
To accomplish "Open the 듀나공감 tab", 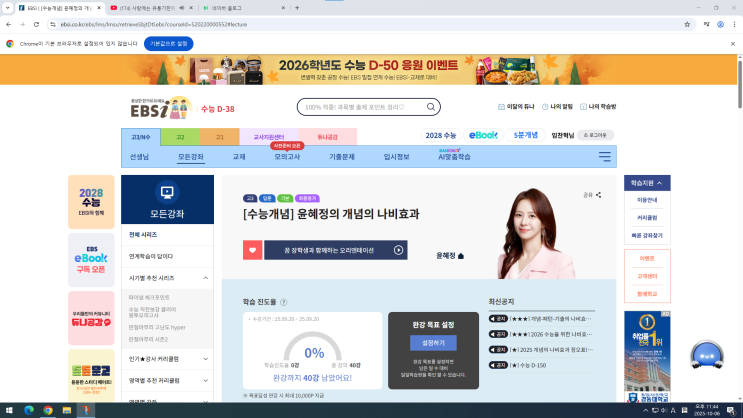I will click(327, 137).
